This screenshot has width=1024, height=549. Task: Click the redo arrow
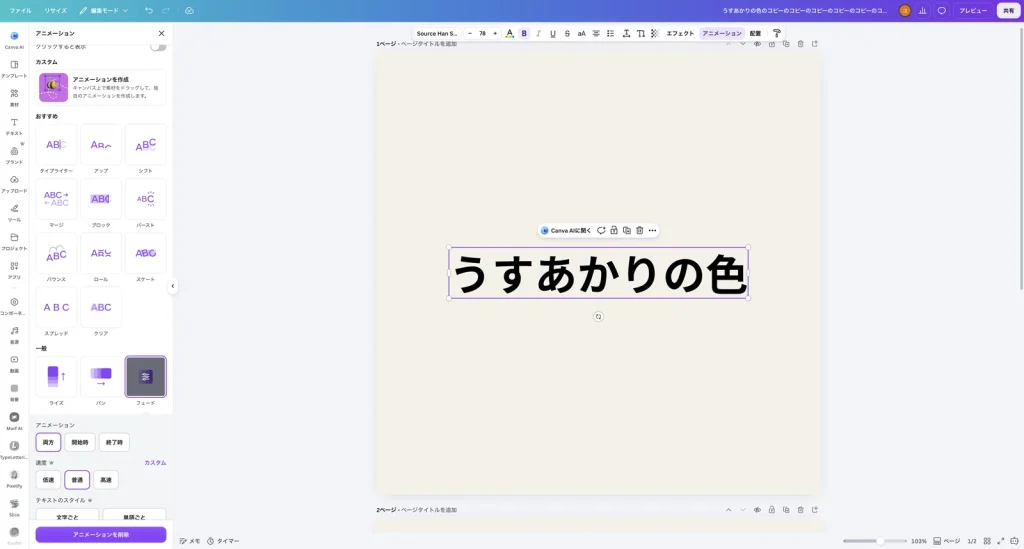[x=166, y=10]
